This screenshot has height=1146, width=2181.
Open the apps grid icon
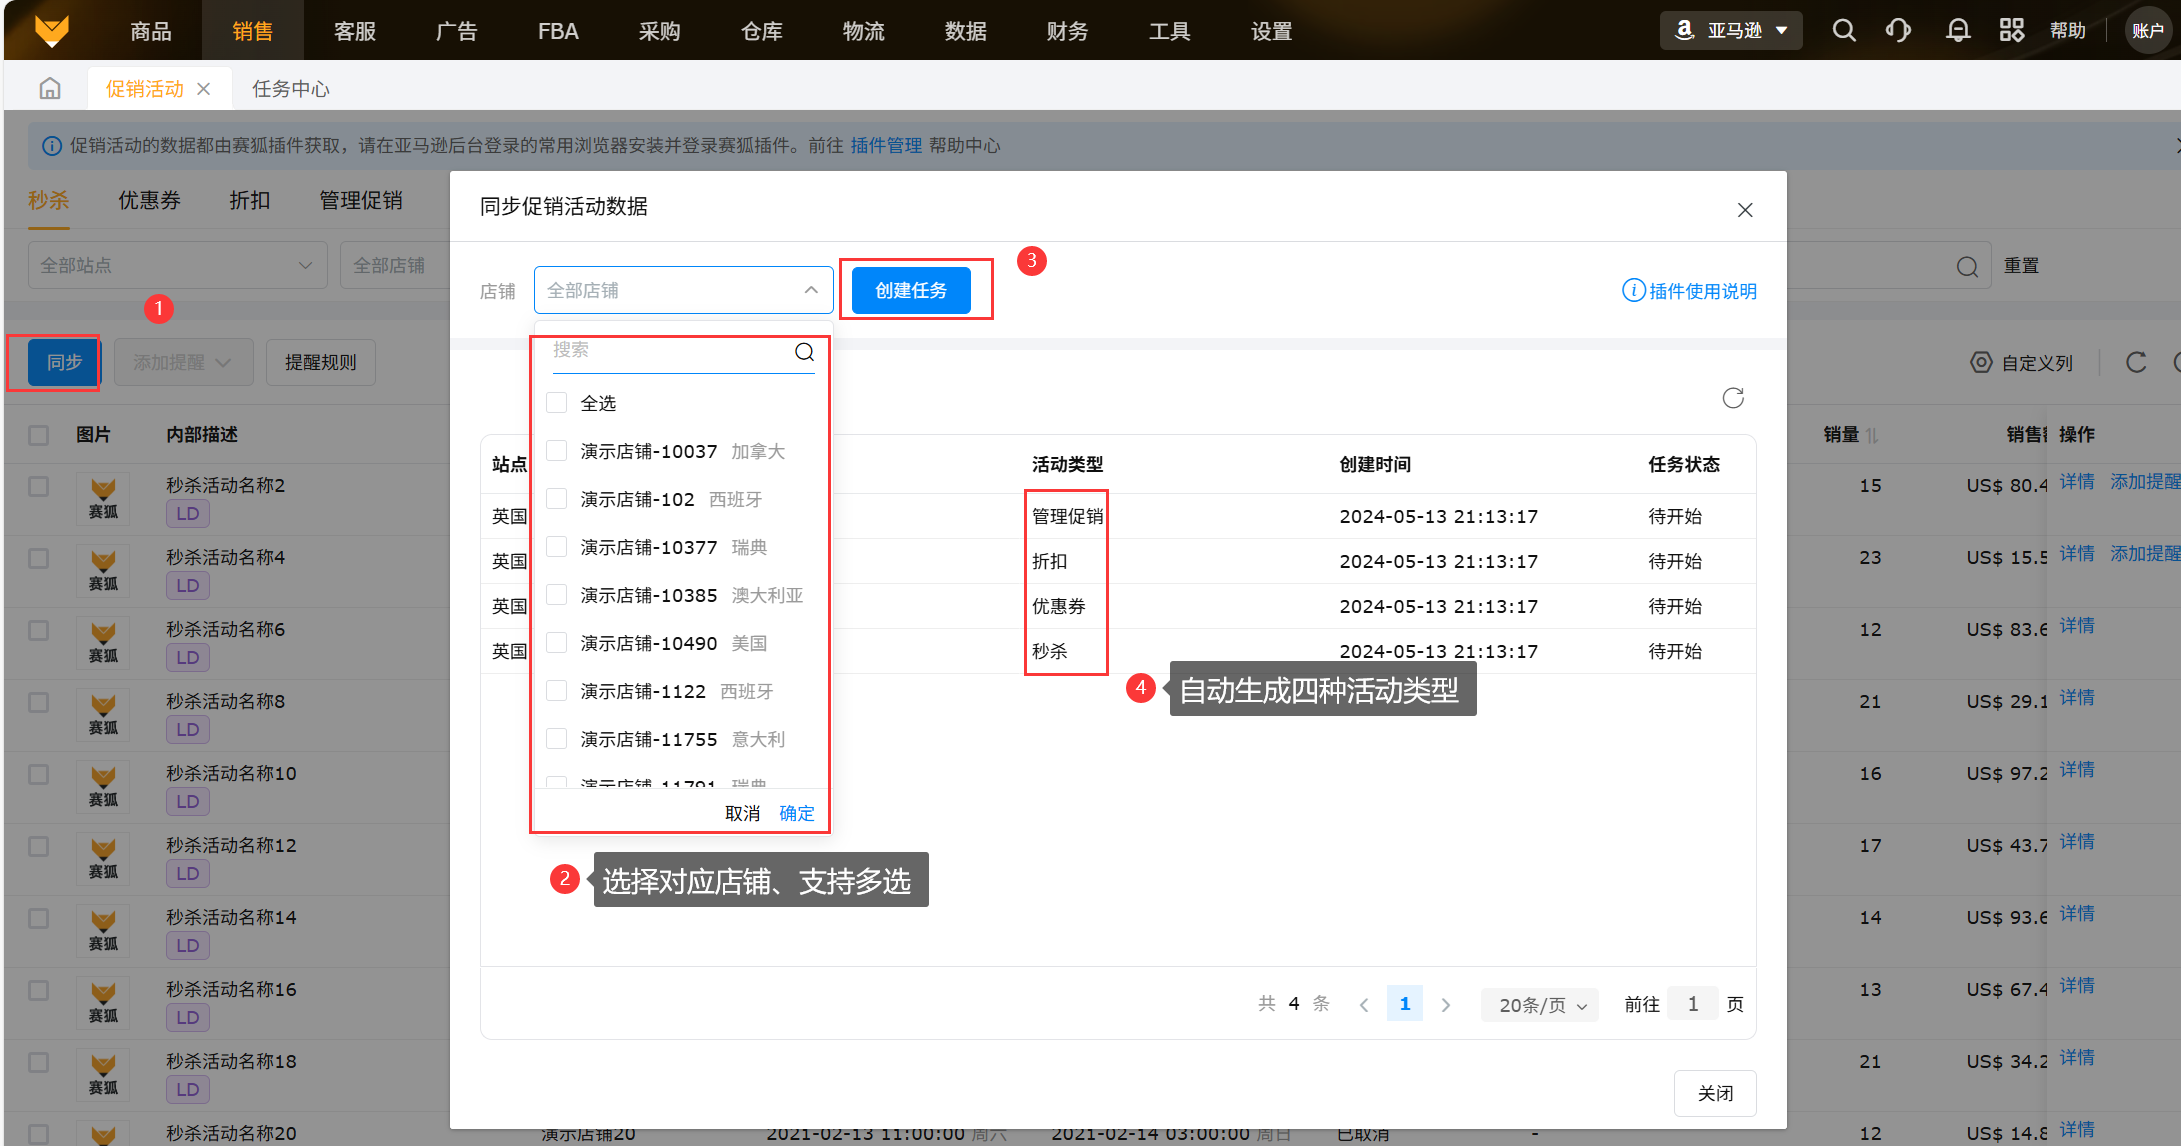coord(2011,31)
